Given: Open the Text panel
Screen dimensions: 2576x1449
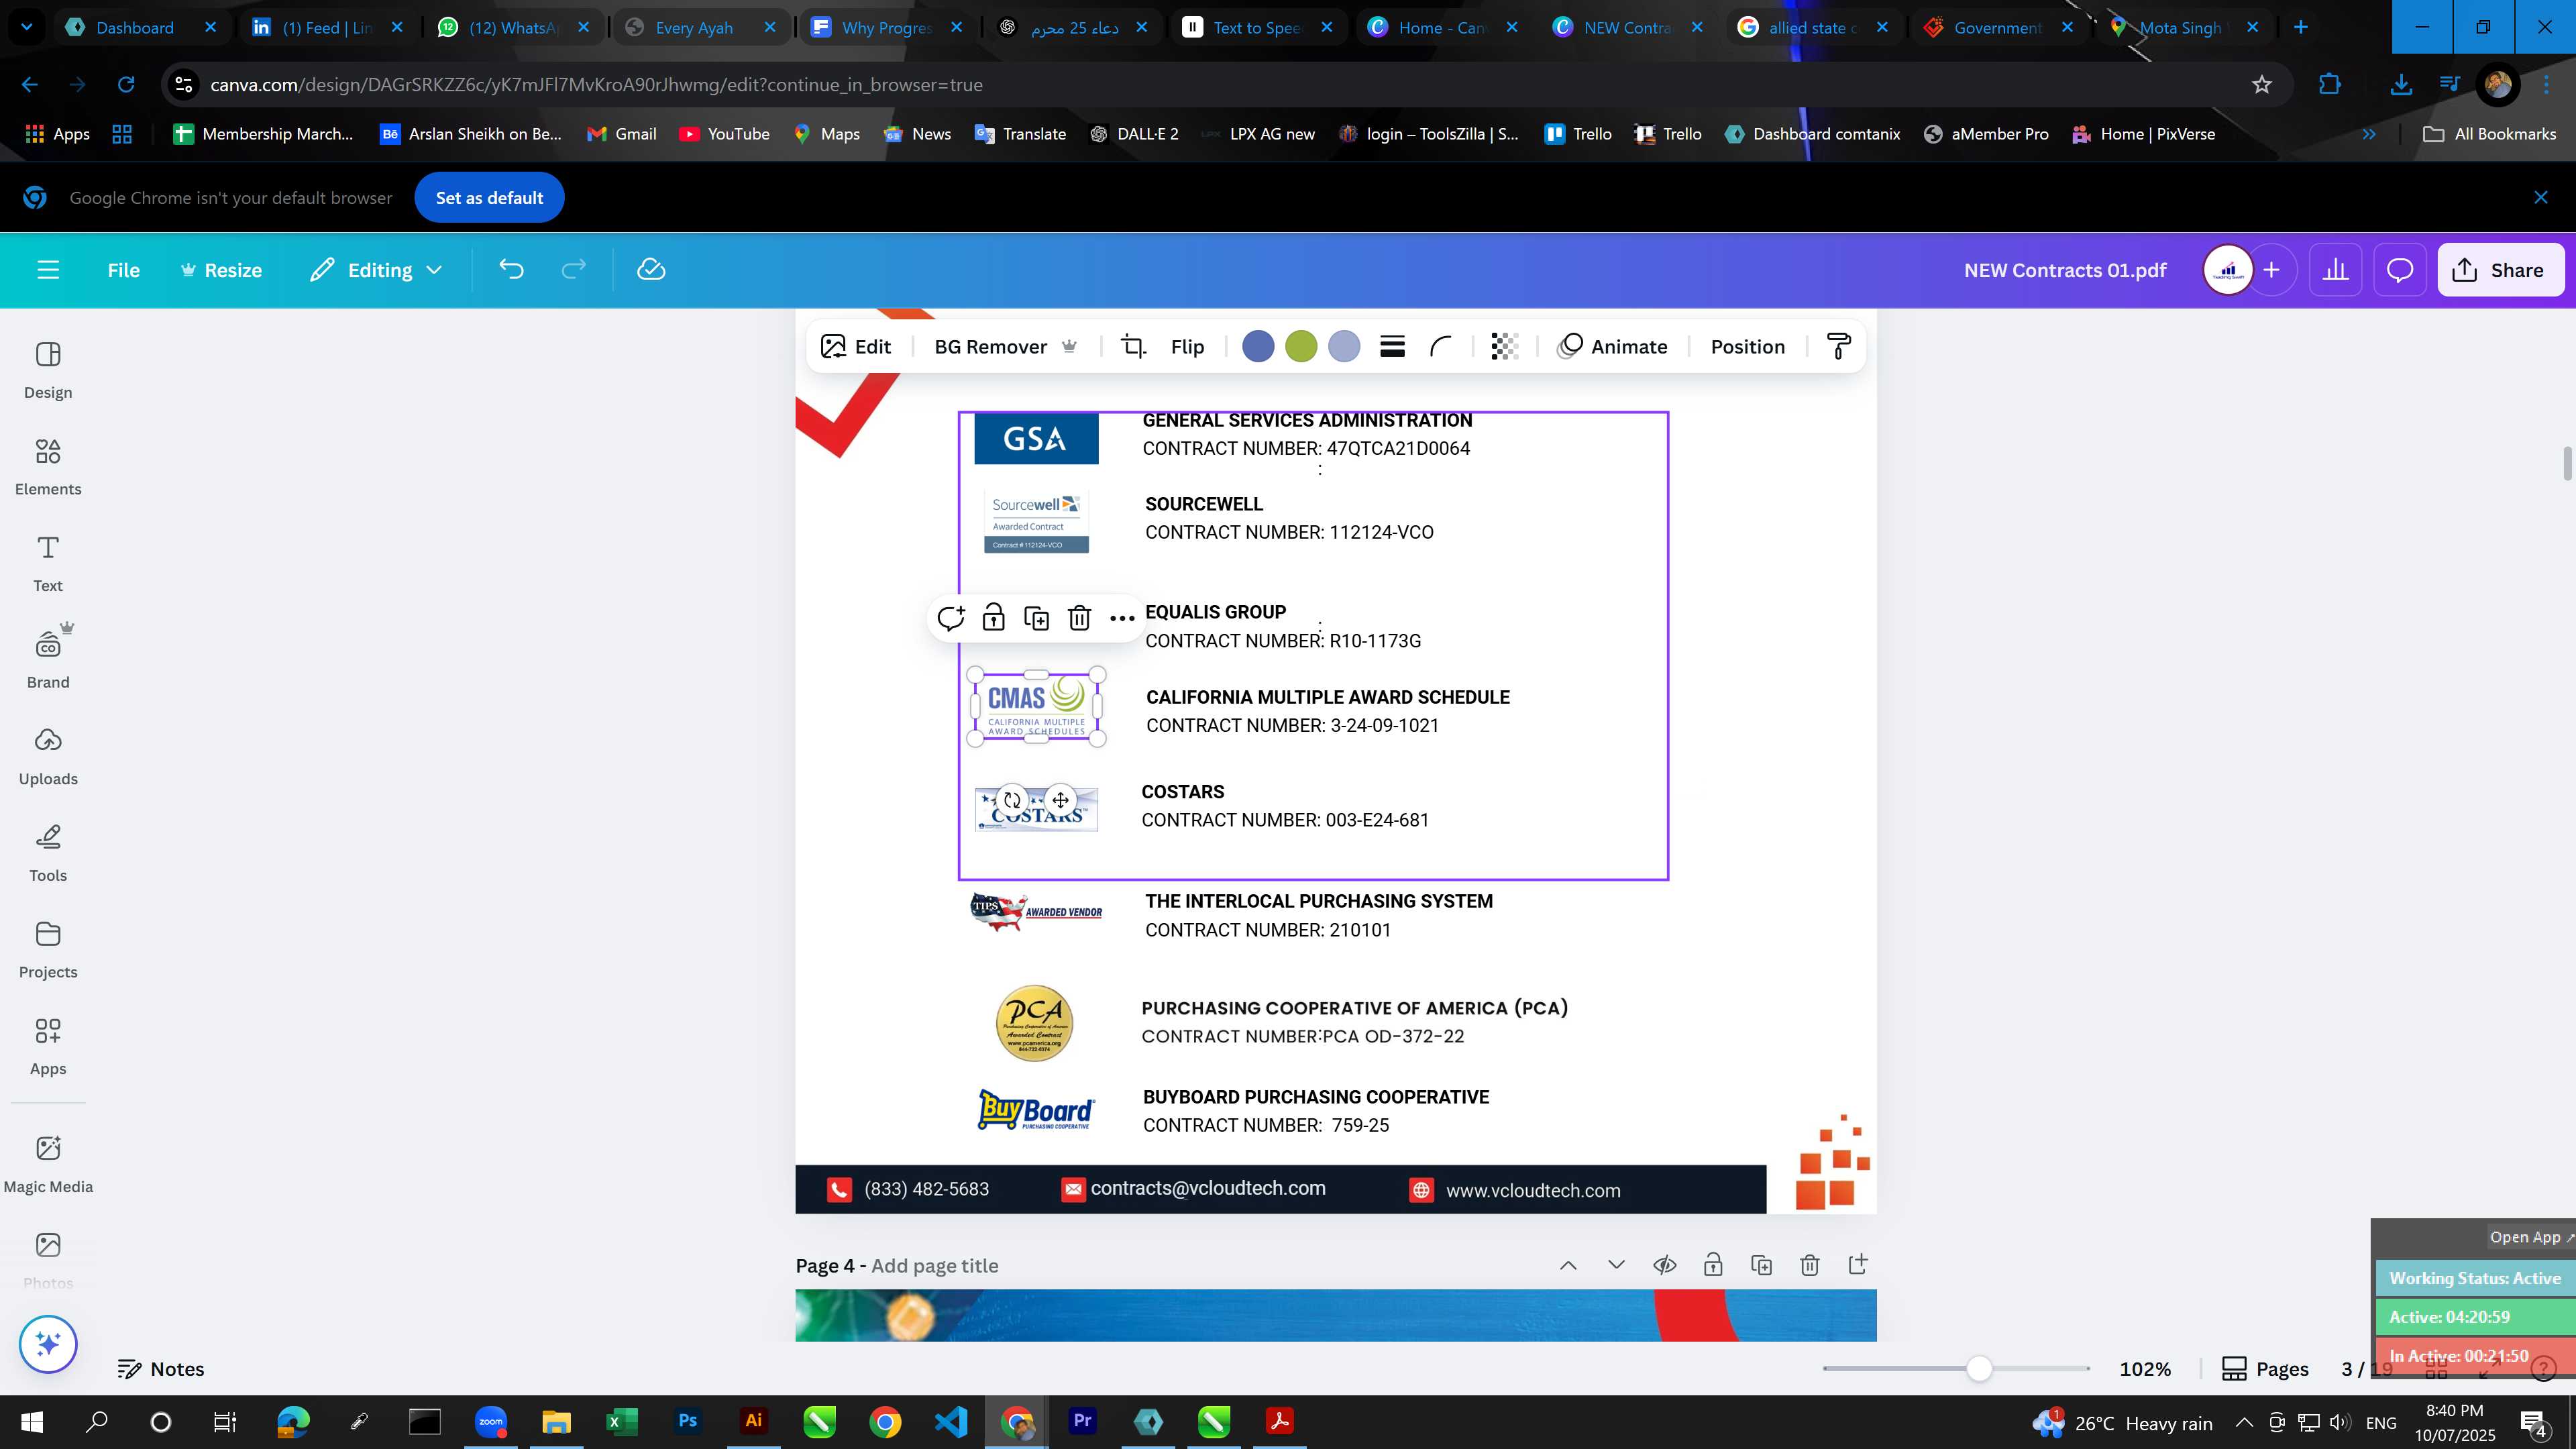Looking at the screenshot, I should pos(48,564).
